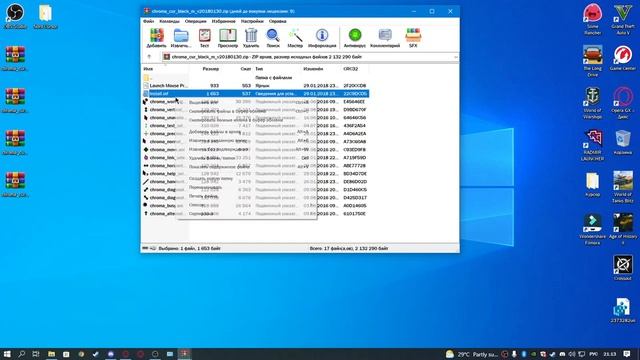Image resolution: width=640 pixels, height=360 pixels.
Task: Open Task View on the taskbar
Action: [36, 354]
